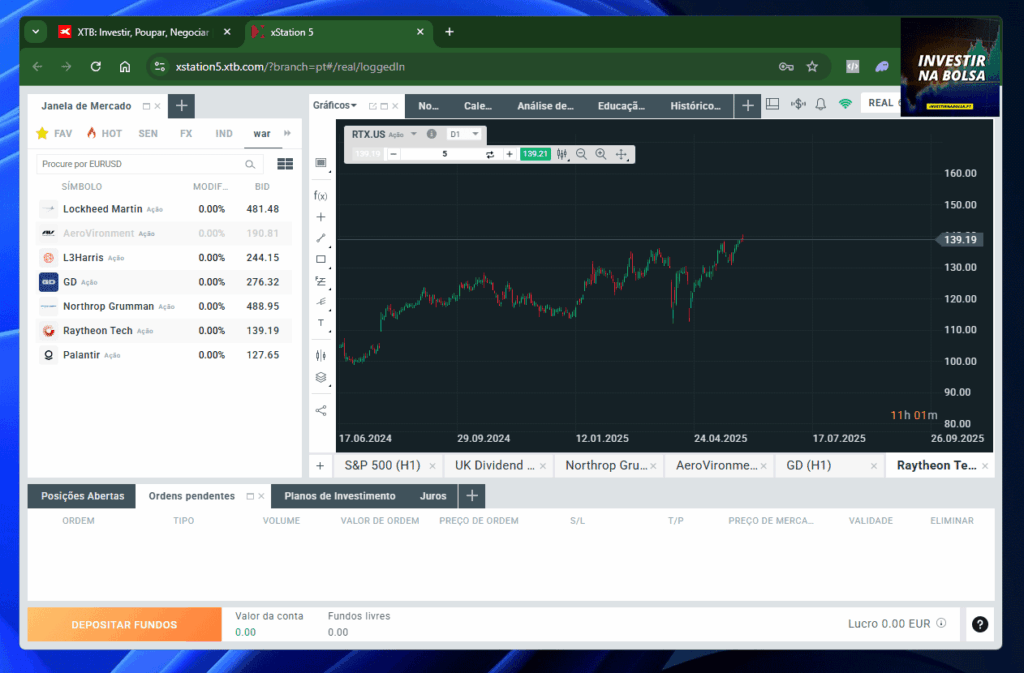The width and height of the screenshot is (1024, 673).
Task: Reload the browser page
Action: click(95, 67)
